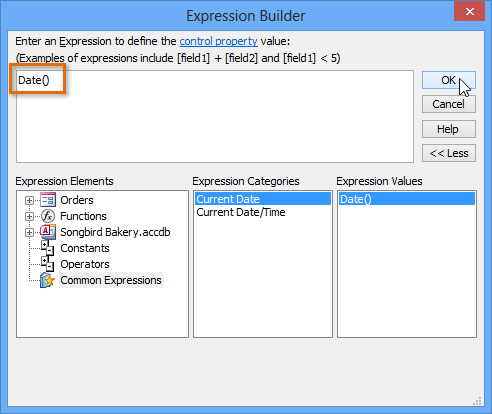The image size is (492, 414).
Task: Close the Expression Builder dialog
Action: click(x=469, y=11)
